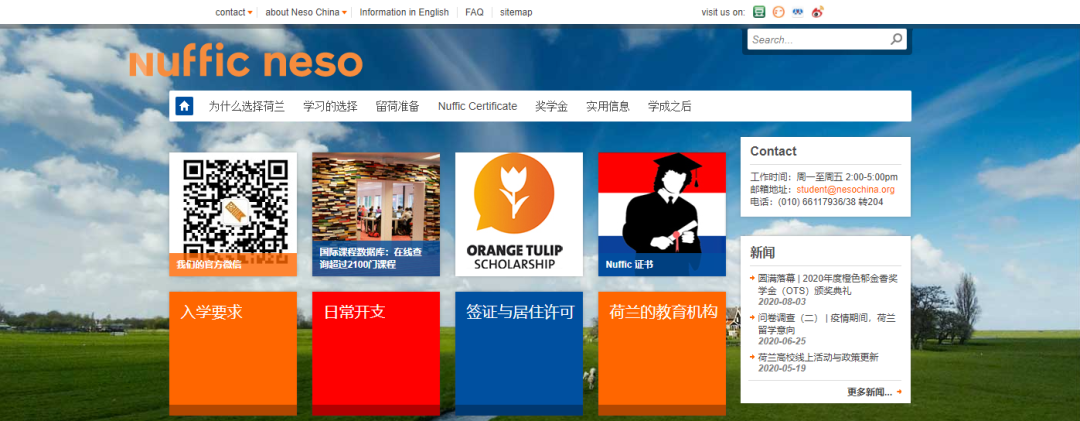Screen dimensions: 1080x421
Task: Expand the contact dropdown arrow
Action: (250, 13)
